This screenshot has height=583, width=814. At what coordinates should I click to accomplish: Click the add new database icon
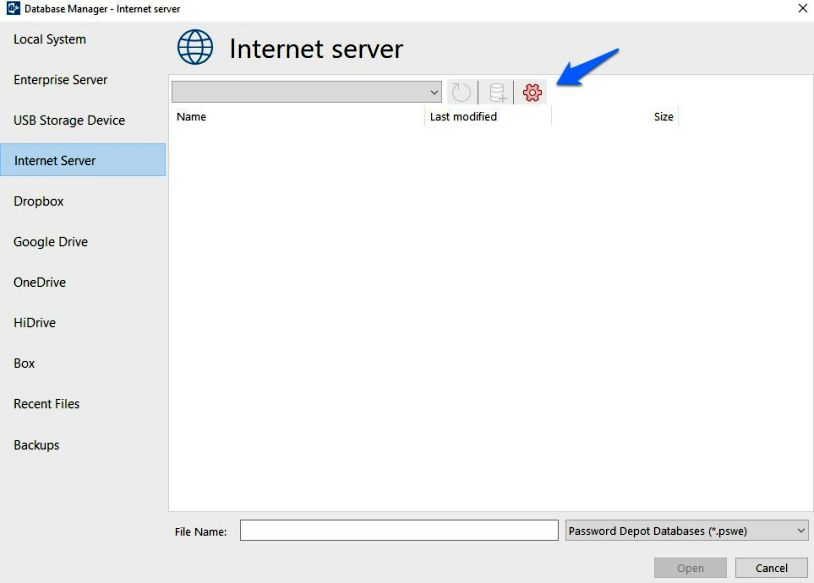497,92
